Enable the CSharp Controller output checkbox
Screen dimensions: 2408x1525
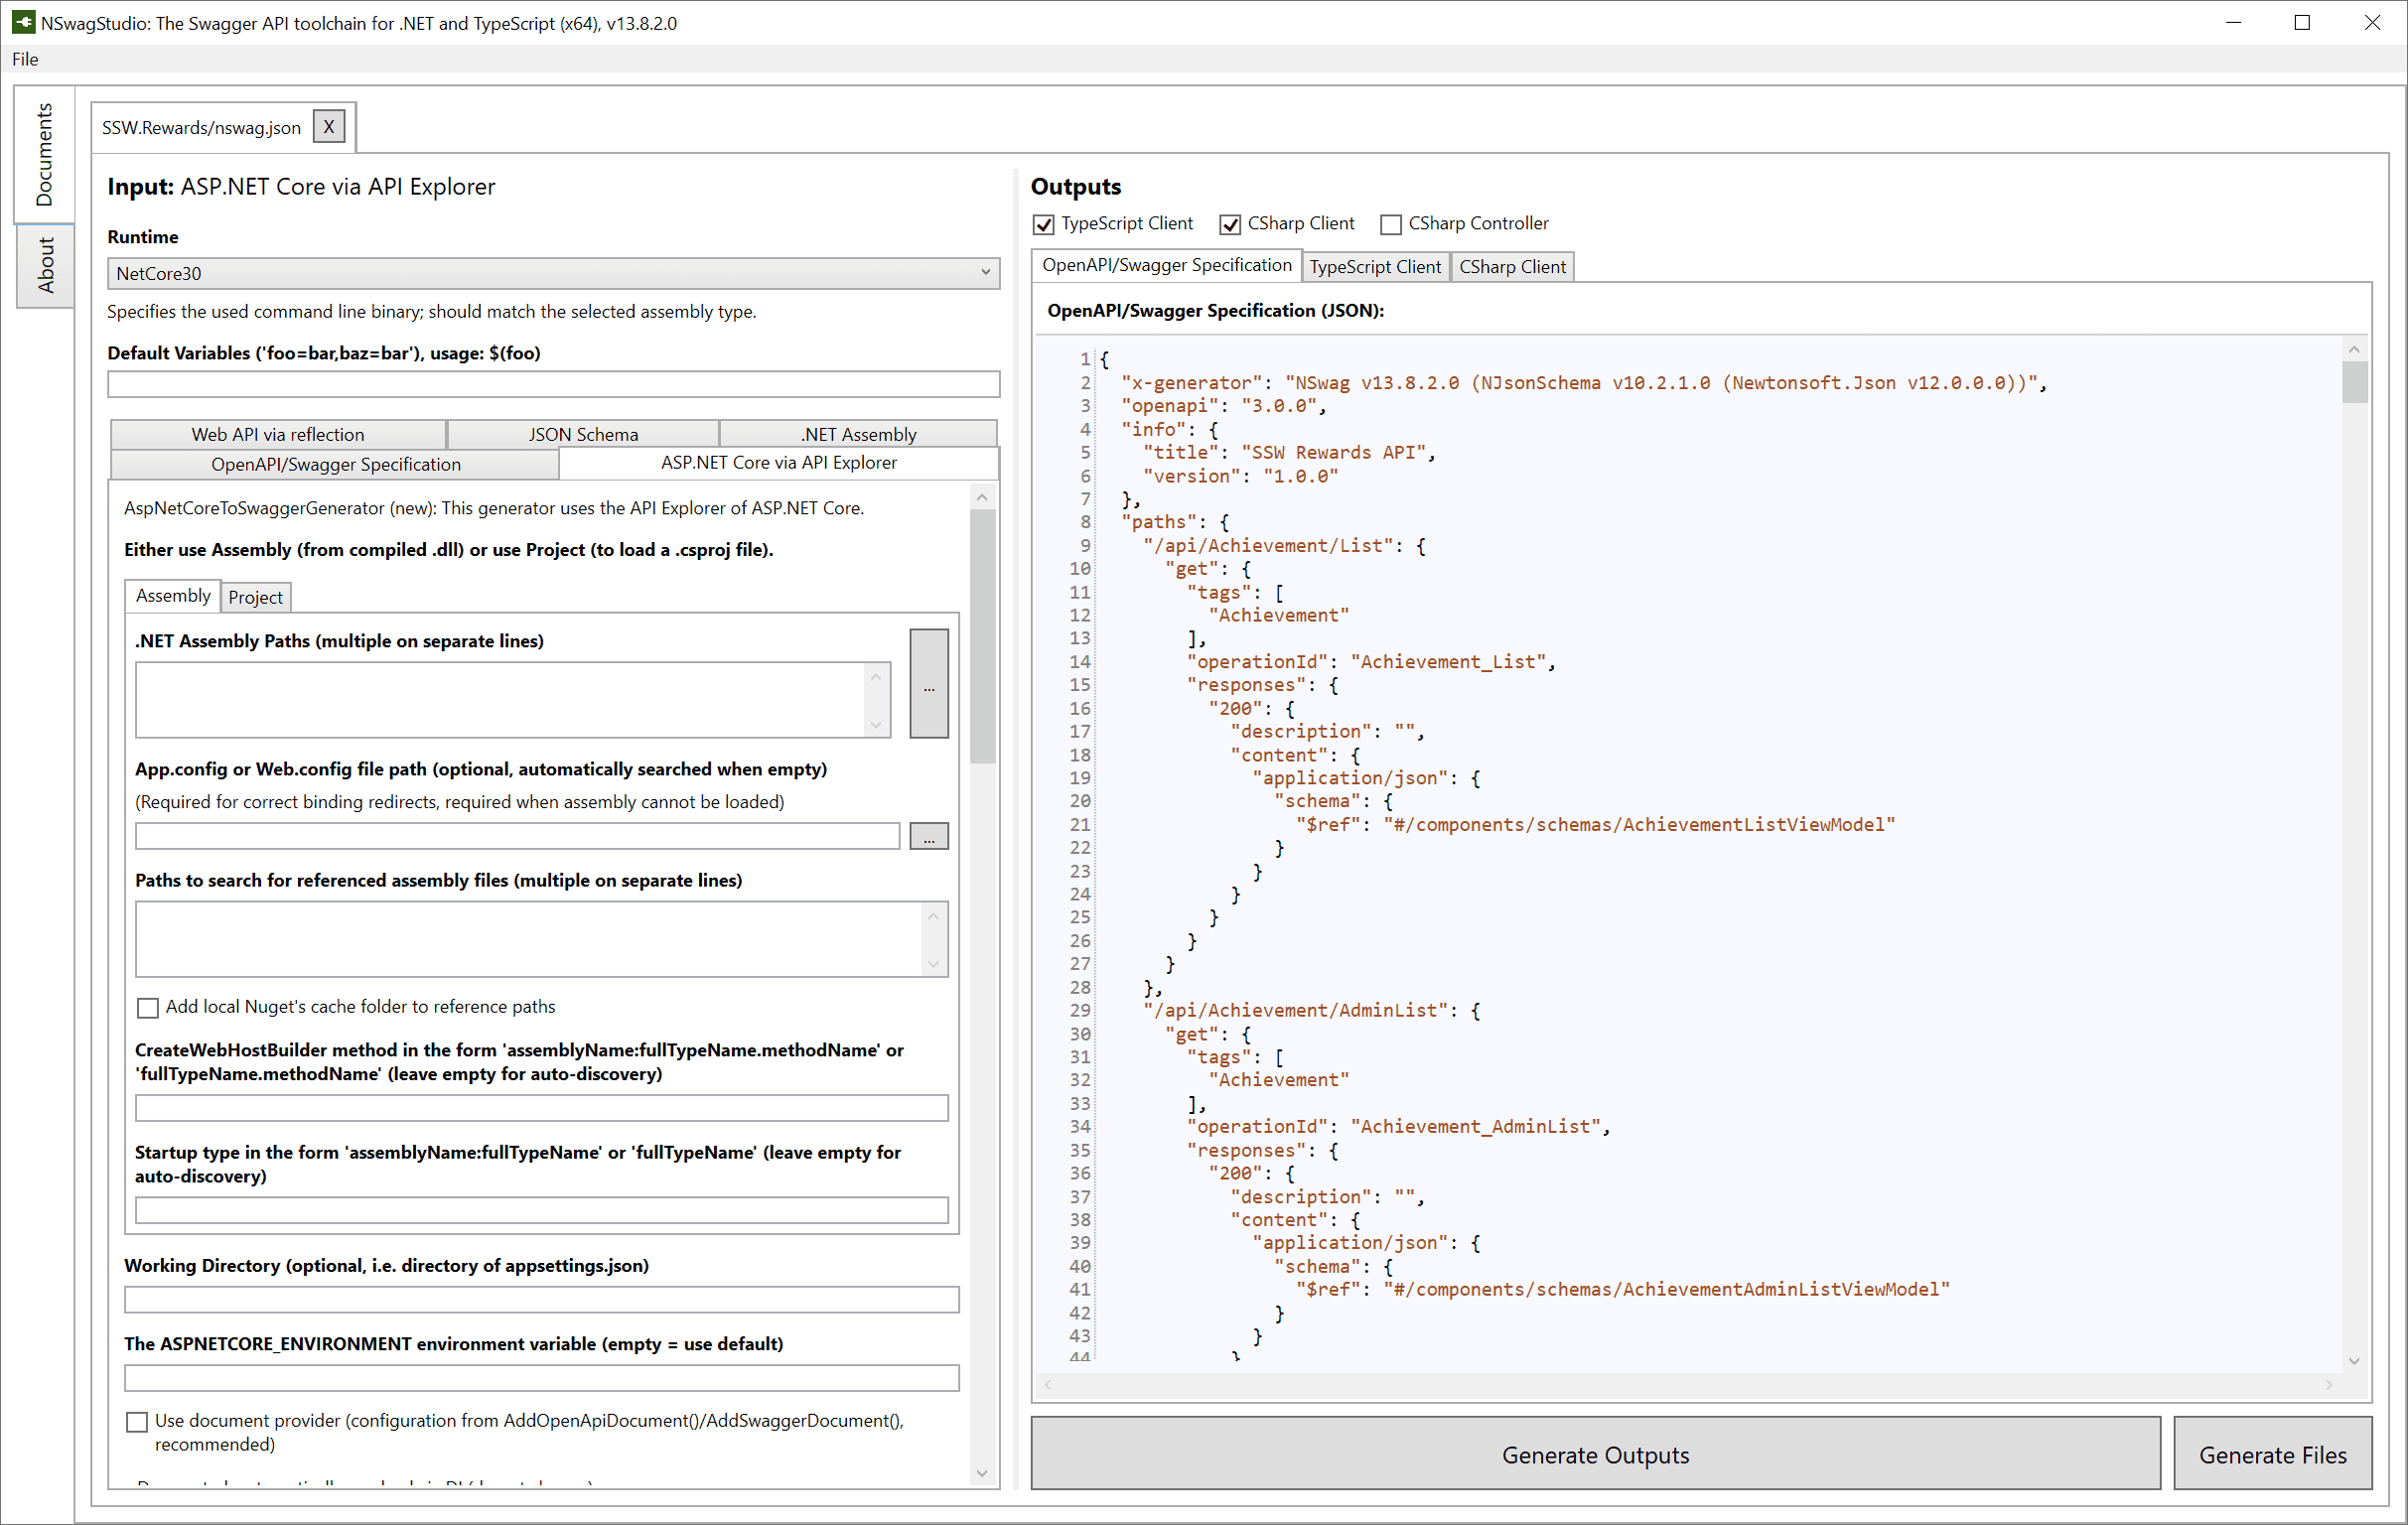(1390, 224)
